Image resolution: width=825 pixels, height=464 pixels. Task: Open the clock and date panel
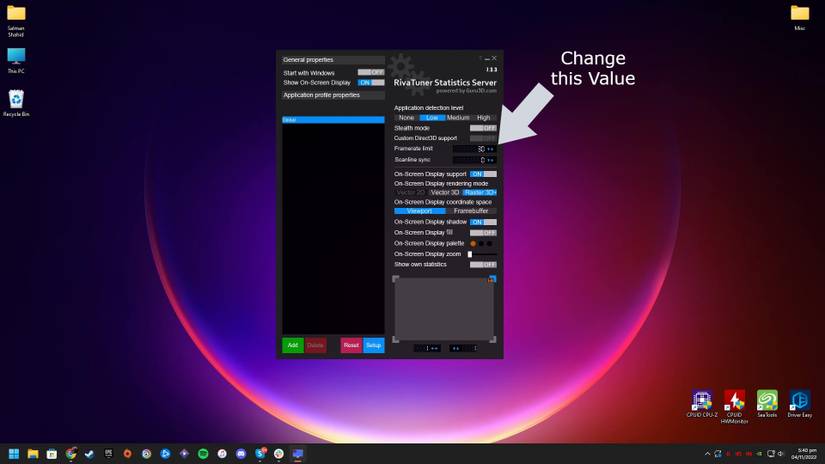[x=806, y=453]
